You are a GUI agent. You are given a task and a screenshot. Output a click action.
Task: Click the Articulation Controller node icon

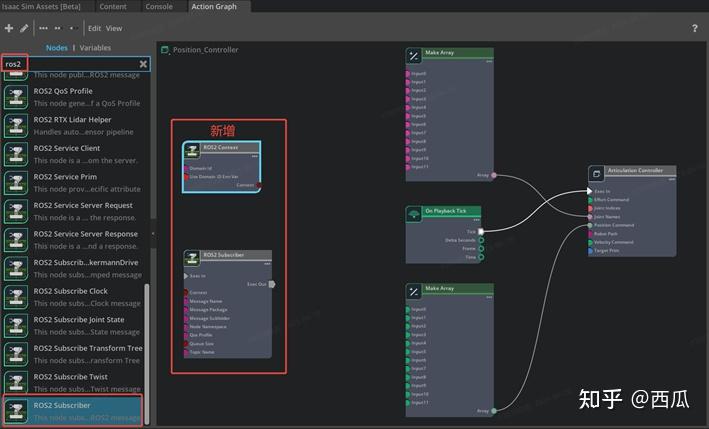(596, 172)
